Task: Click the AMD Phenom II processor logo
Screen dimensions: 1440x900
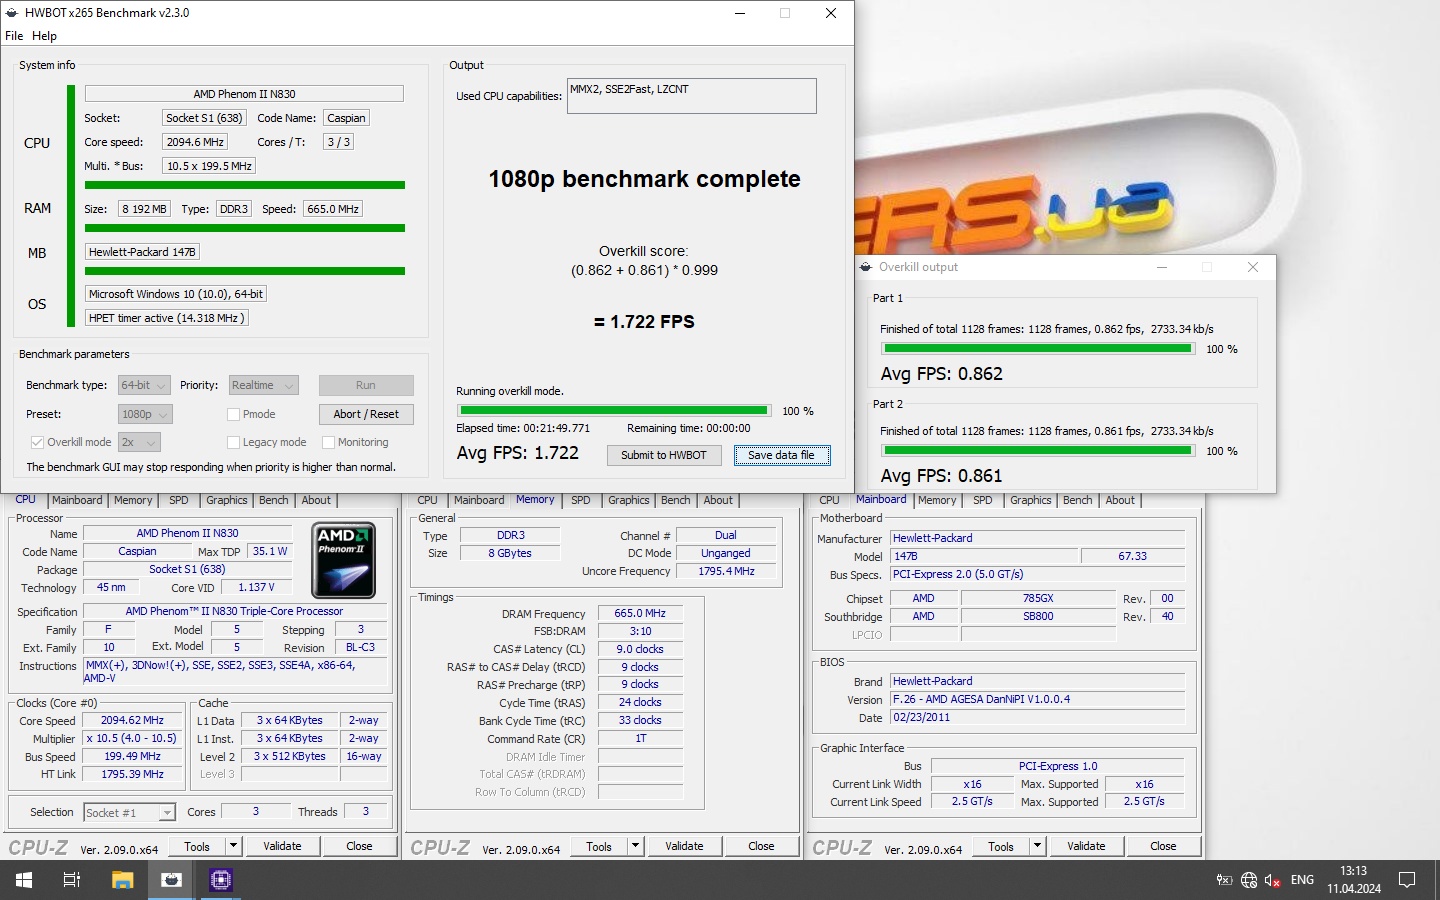Action: click(344, 560)
